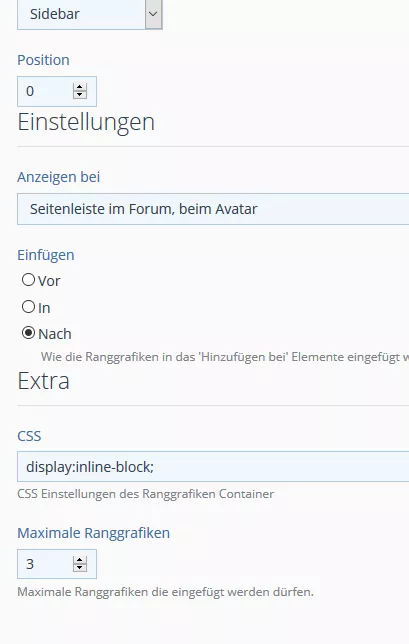Click the Einfügen label
Viewport: 409px width, 644px height.
[x=46, y=255]
